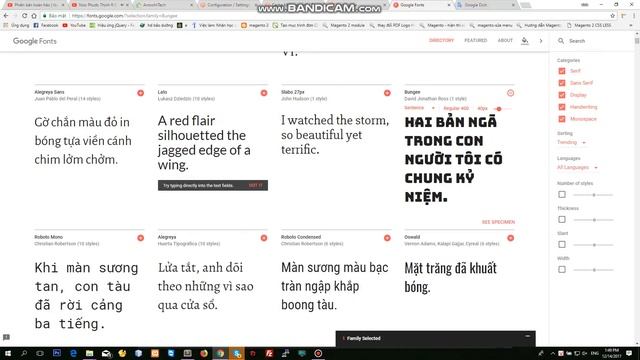Open Bungee's Regular 400 style dropdown
The image size is (640, 360).
456,108
